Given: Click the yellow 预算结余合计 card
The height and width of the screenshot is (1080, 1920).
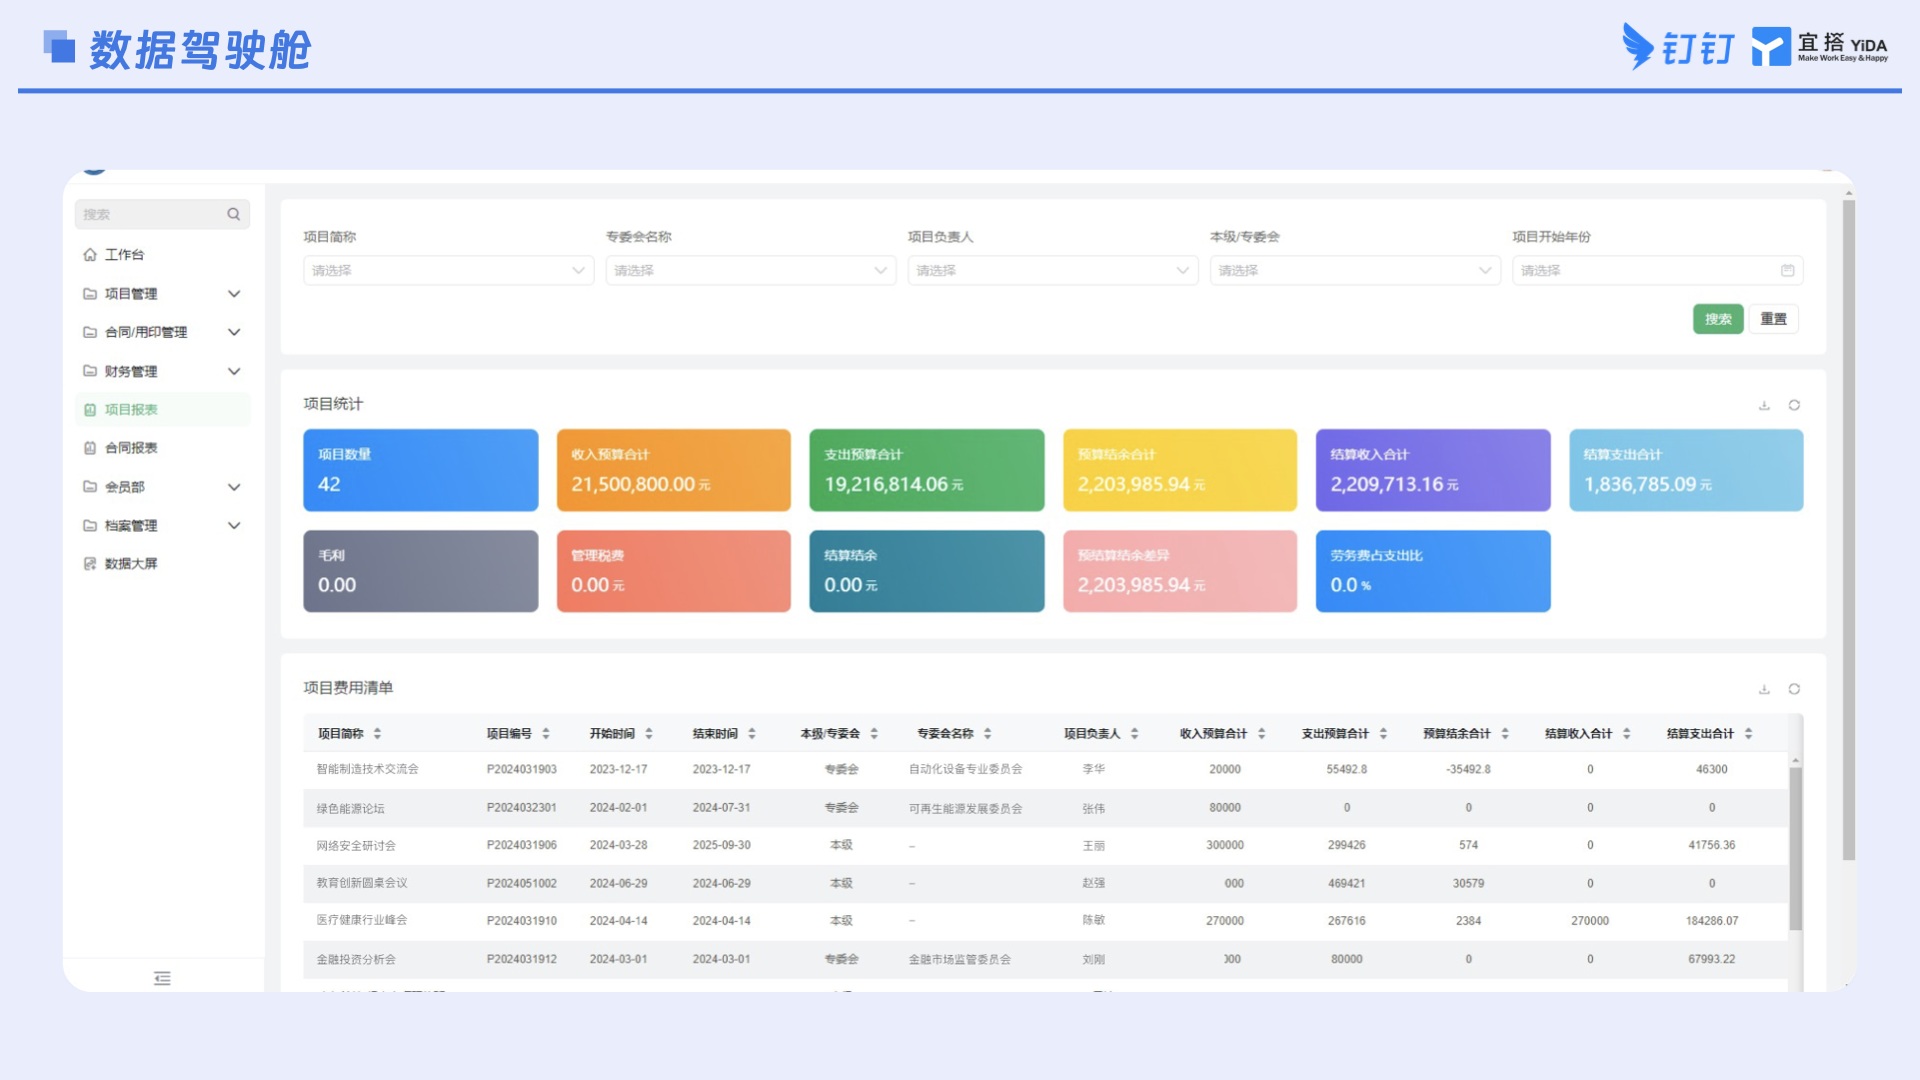Looking at the screenshot, I should click(1180, 470).
